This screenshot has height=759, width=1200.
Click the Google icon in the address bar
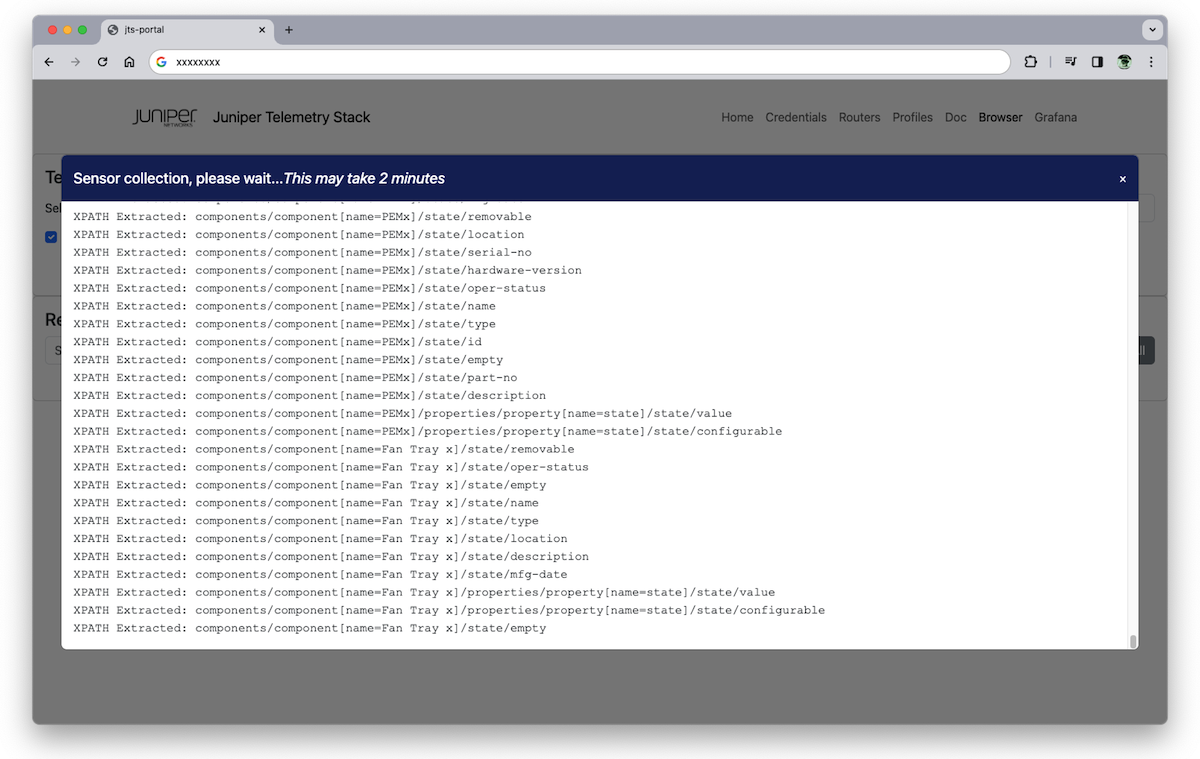click(x=161, y=61)
